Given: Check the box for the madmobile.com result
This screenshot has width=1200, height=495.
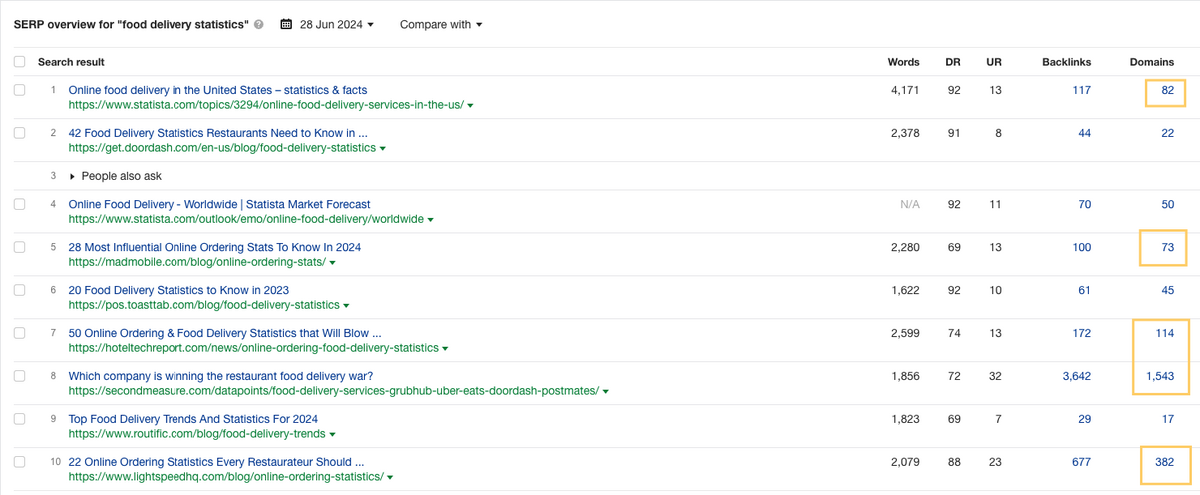Looking at the screenshot, I should click(20, 247).
